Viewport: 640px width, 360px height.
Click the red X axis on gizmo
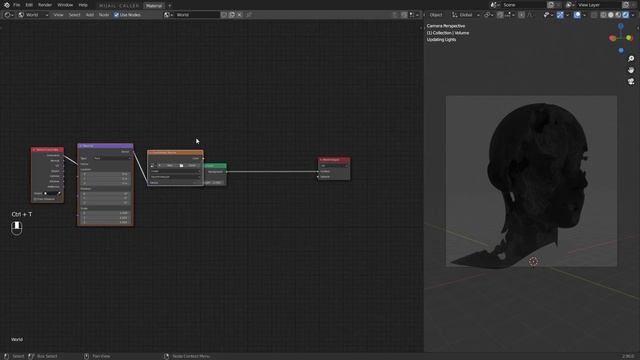coord(612,38)
